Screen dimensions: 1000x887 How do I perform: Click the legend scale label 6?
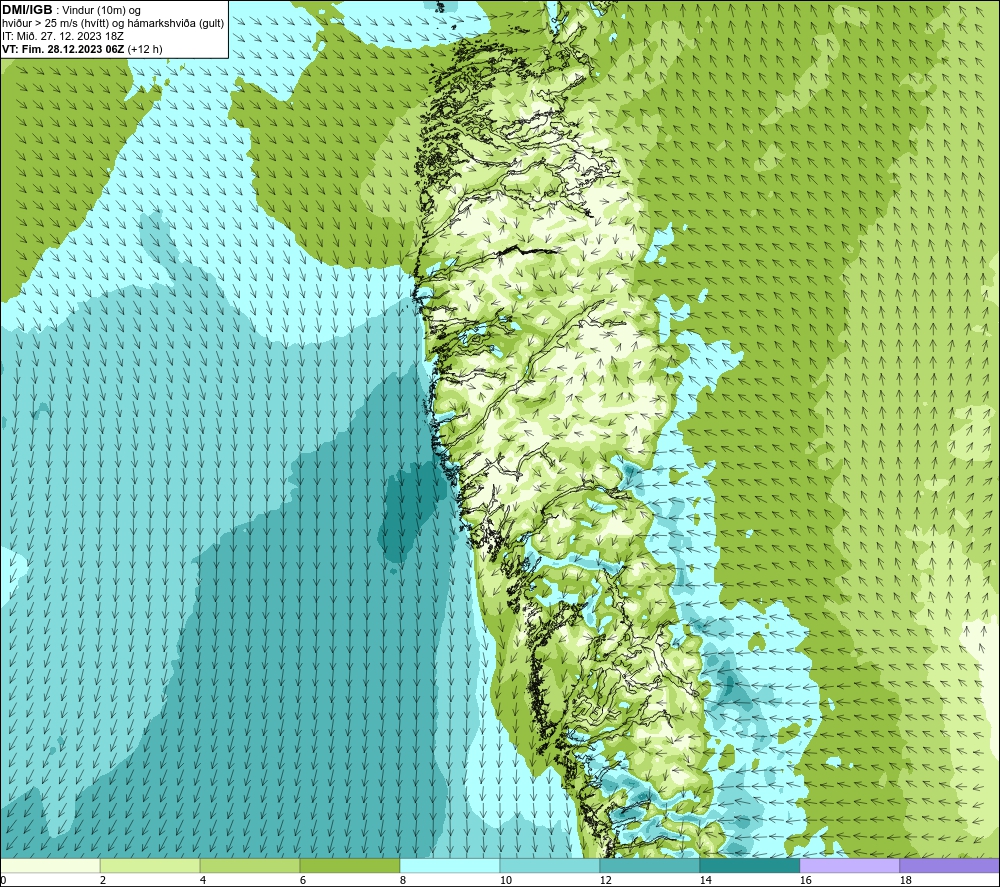[x=303, y=881]
